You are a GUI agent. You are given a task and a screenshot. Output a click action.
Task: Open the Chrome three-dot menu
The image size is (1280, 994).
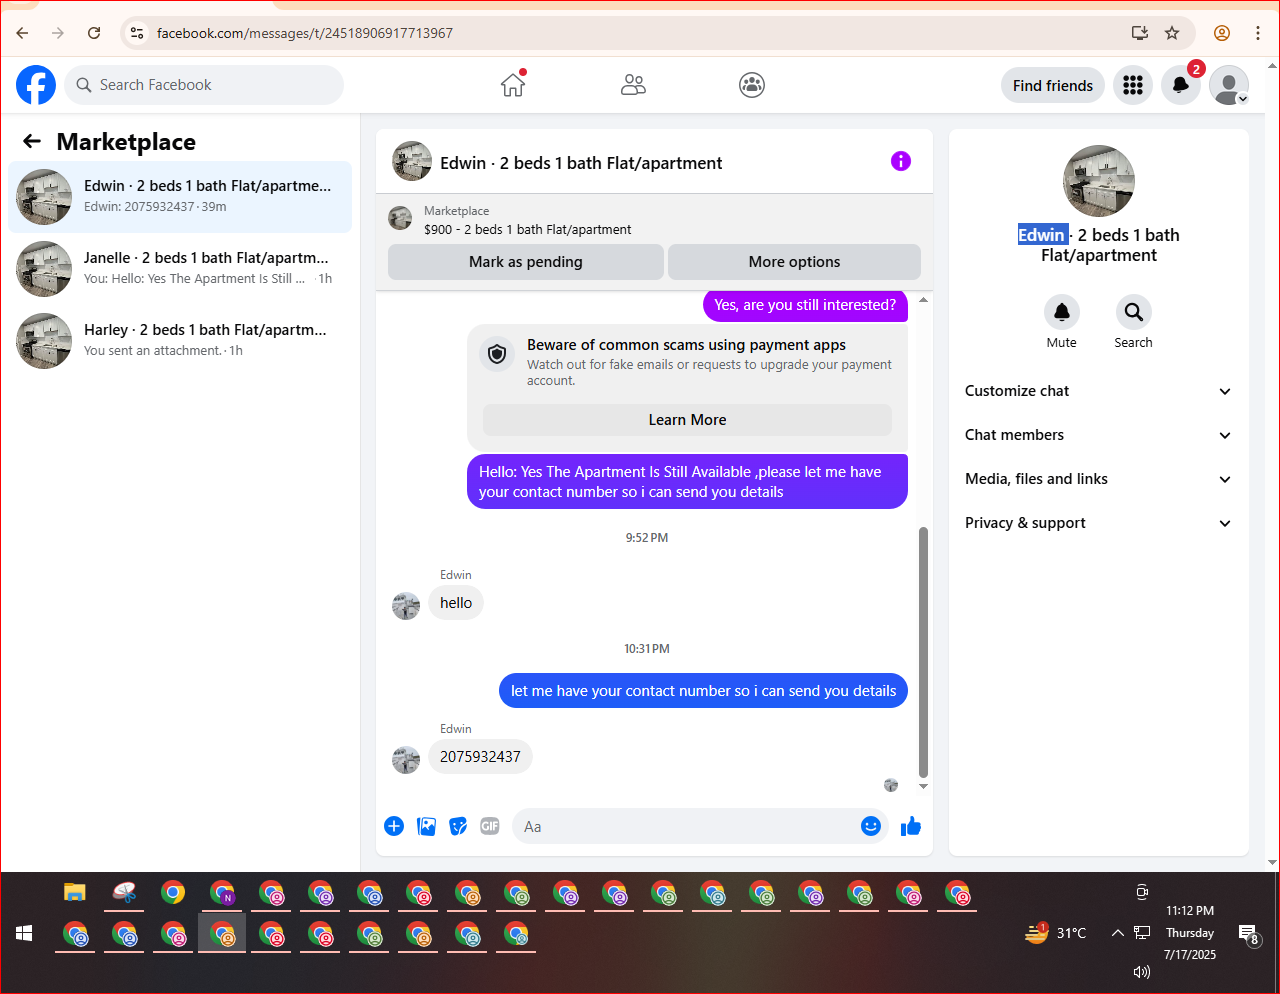point(1258,33)
